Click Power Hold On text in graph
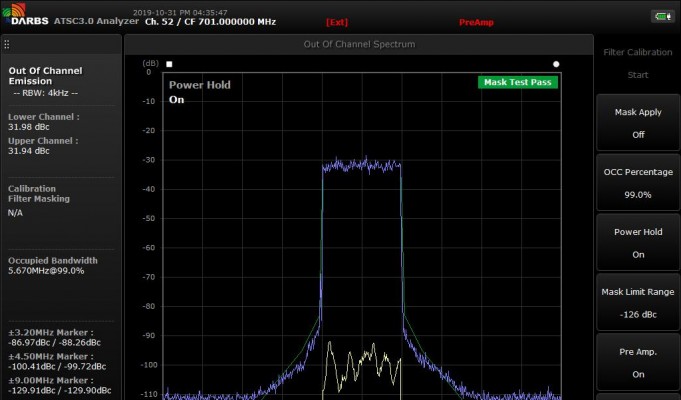Viewport: 681px width, 400px height. pyautogui.click(x=199, y=92)
